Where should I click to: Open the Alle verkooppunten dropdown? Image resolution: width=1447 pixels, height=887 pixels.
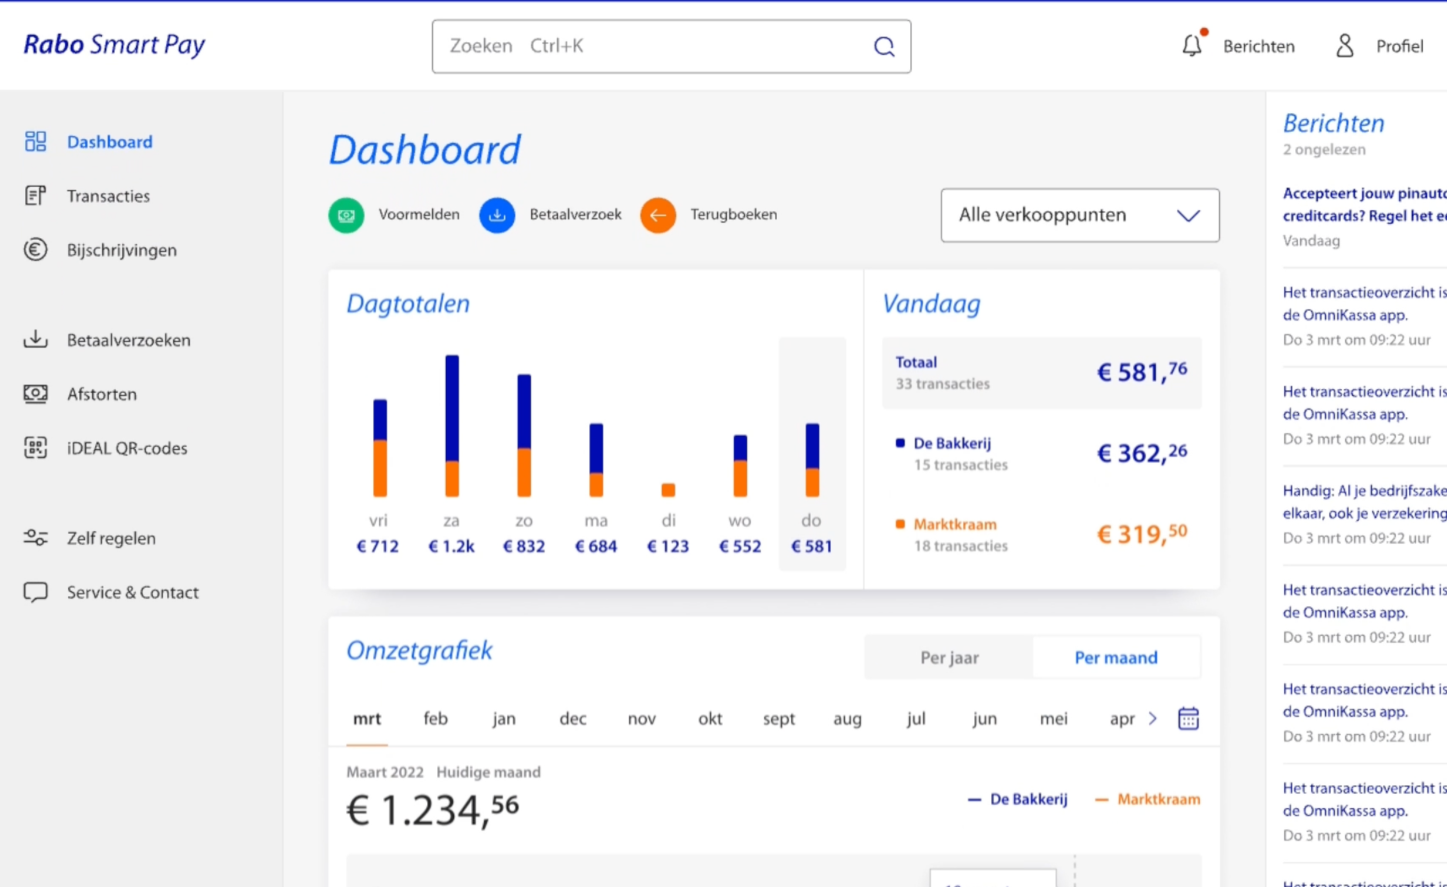click(1080, 214)
